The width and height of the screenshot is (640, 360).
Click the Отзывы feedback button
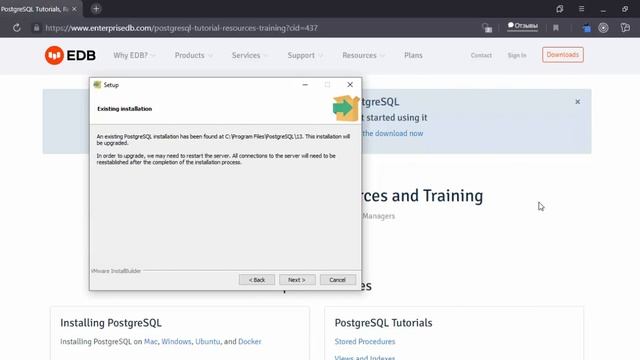point(522,26)
